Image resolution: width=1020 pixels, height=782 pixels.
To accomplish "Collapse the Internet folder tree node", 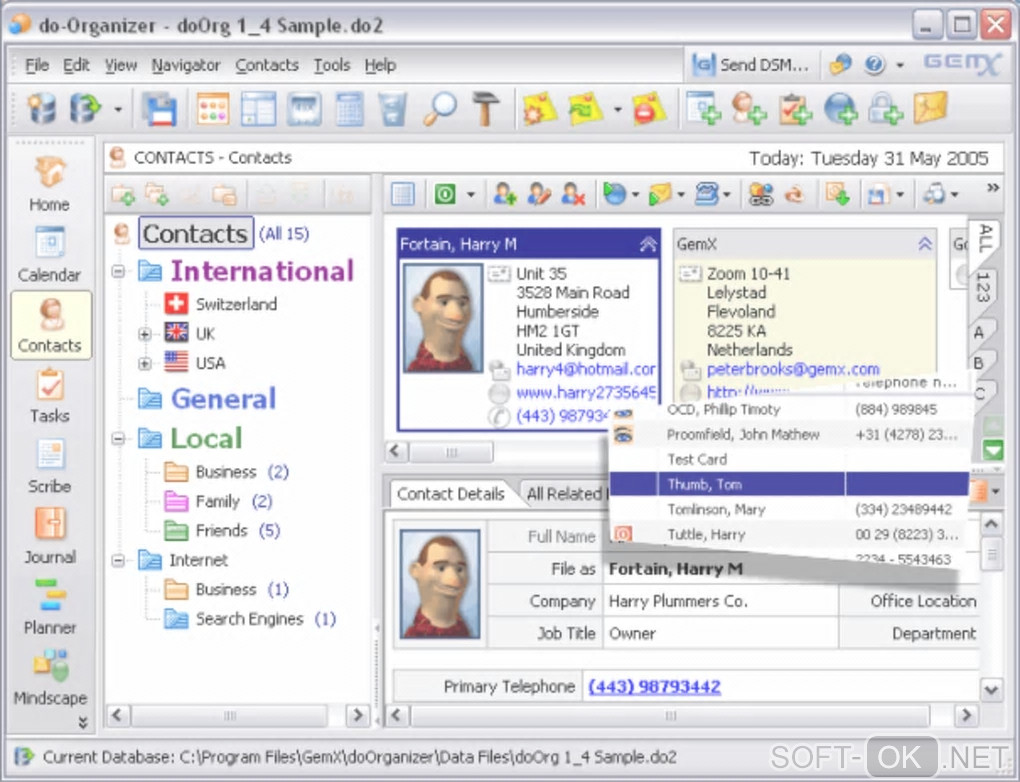I will coord(118,560).
